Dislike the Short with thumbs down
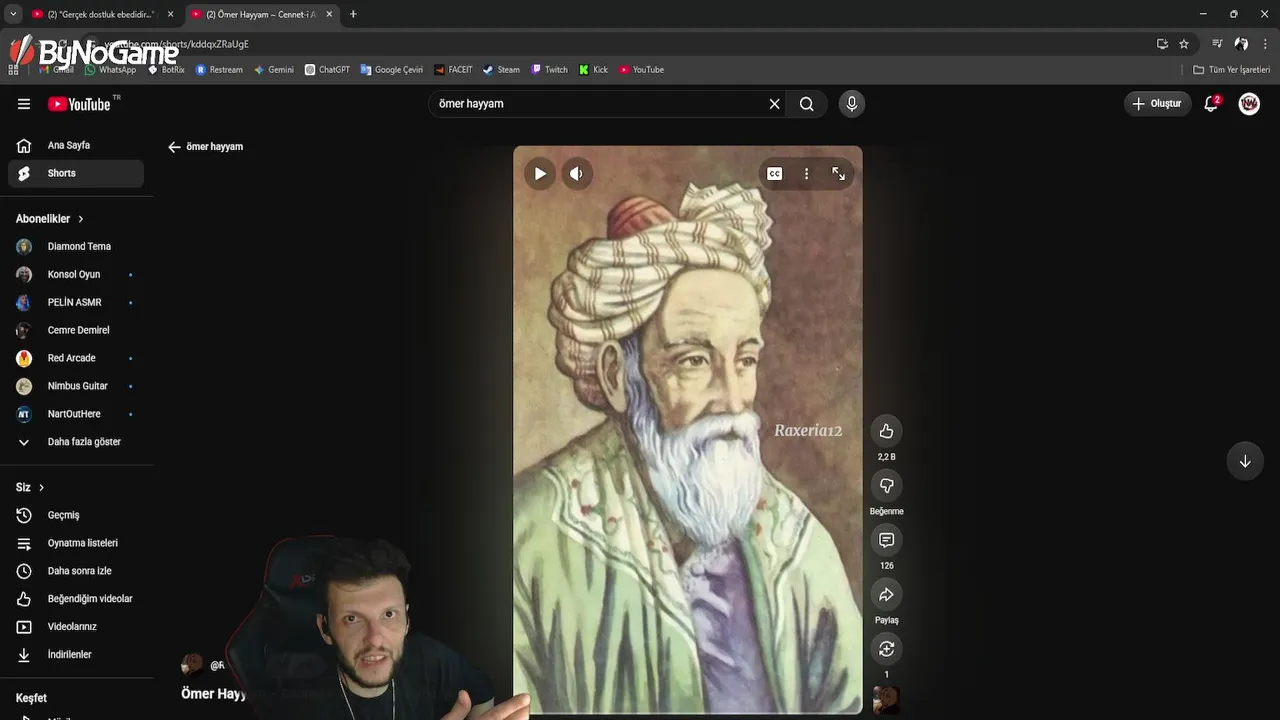This screenshot has height=720, width=1280. (x=886, y=486)
